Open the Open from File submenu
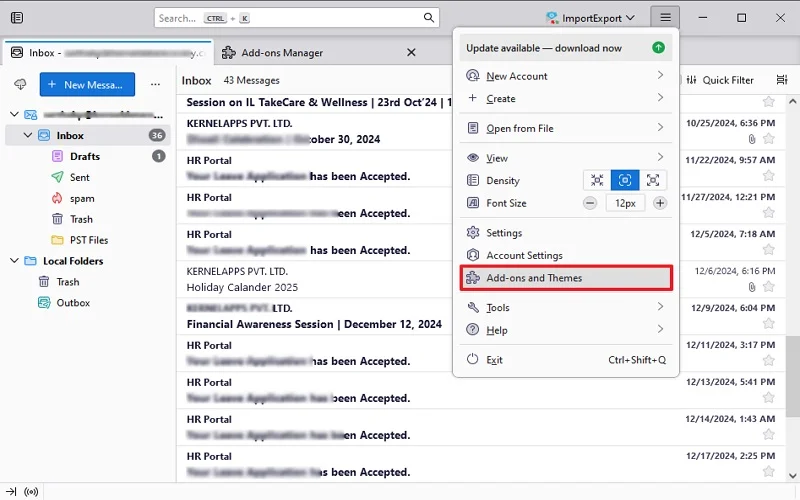800x500 pixels. [566, 128]
